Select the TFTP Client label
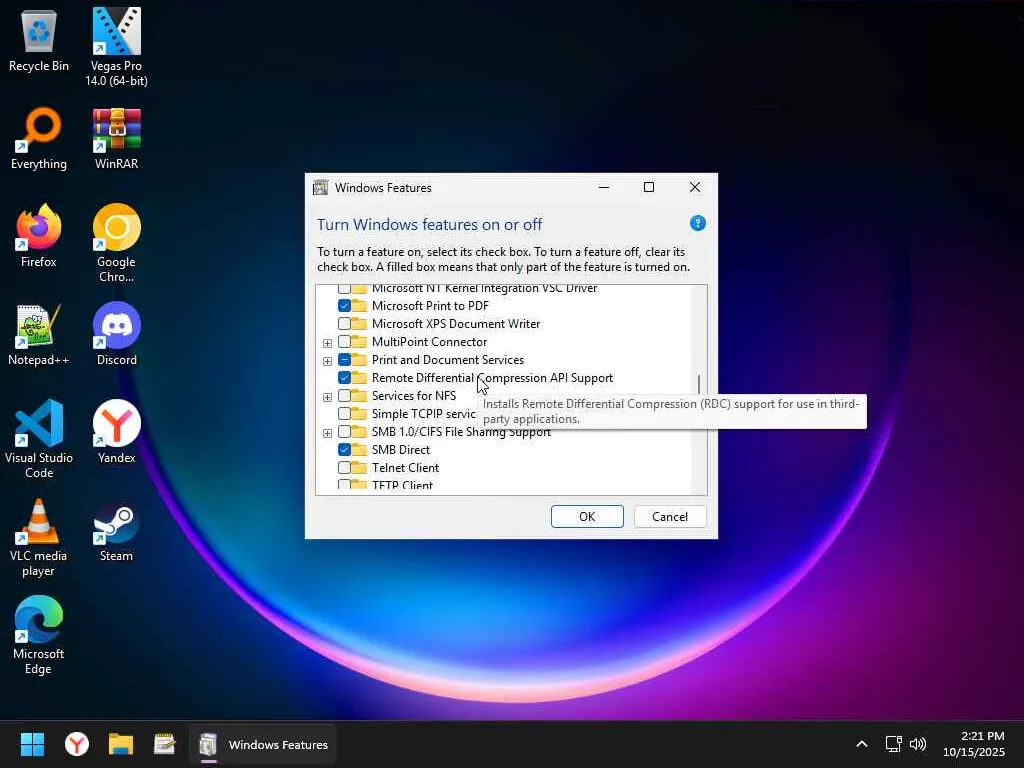The height and width of the screenshot is (768, 1024). (x=402, y=485)
